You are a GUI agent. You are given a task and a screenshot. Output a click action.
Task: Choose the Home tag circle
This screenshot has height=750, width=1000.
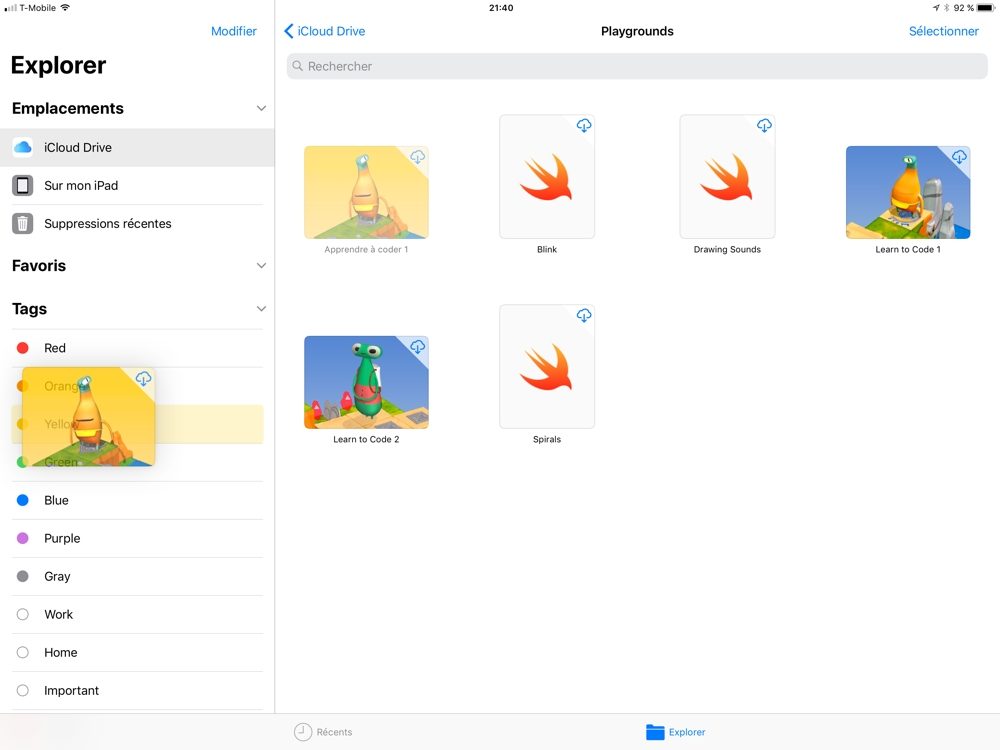22,652
